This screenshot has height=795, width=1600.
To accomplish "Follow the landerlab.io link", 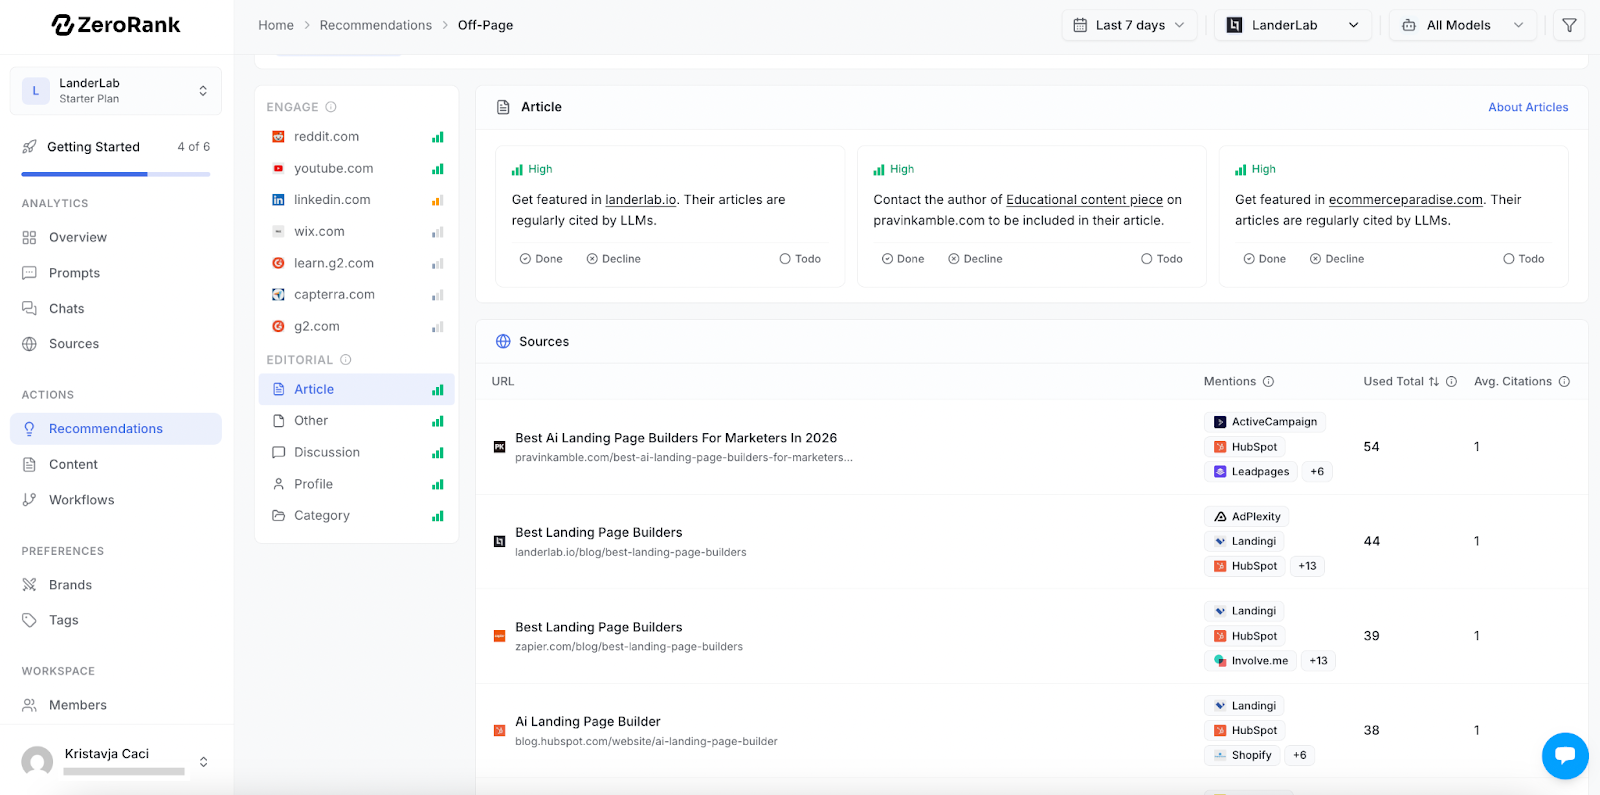I will click(641, 200).
